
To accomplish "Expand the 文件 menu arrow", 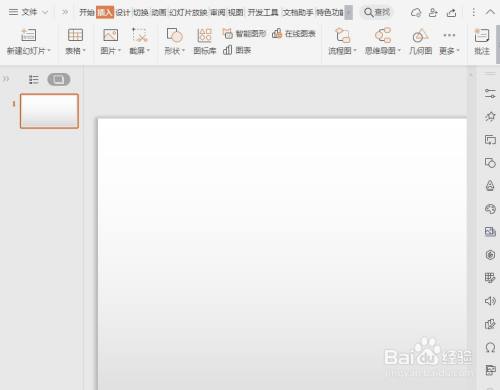I will coord(45,13).
